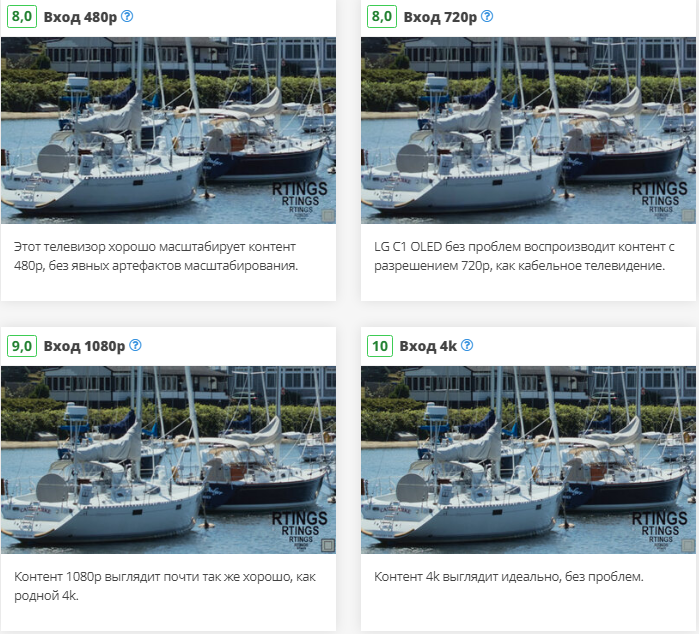Image resolution: width=699 pixels, height=634 pixels.
Task: Click expand square icon on 4k photo
Action: click(x=688, y=545)
